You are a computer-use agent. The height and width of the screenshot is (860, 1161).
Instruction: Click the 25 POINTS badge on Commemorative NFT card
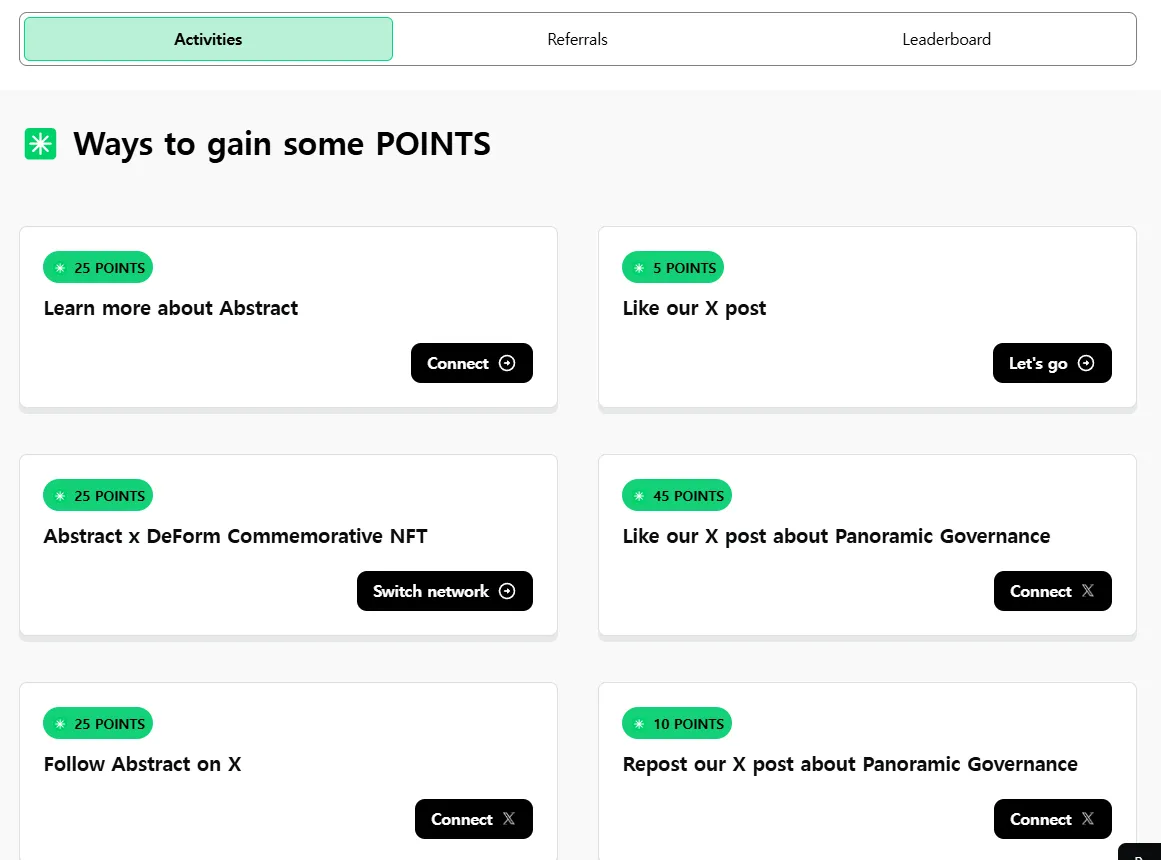98,496
